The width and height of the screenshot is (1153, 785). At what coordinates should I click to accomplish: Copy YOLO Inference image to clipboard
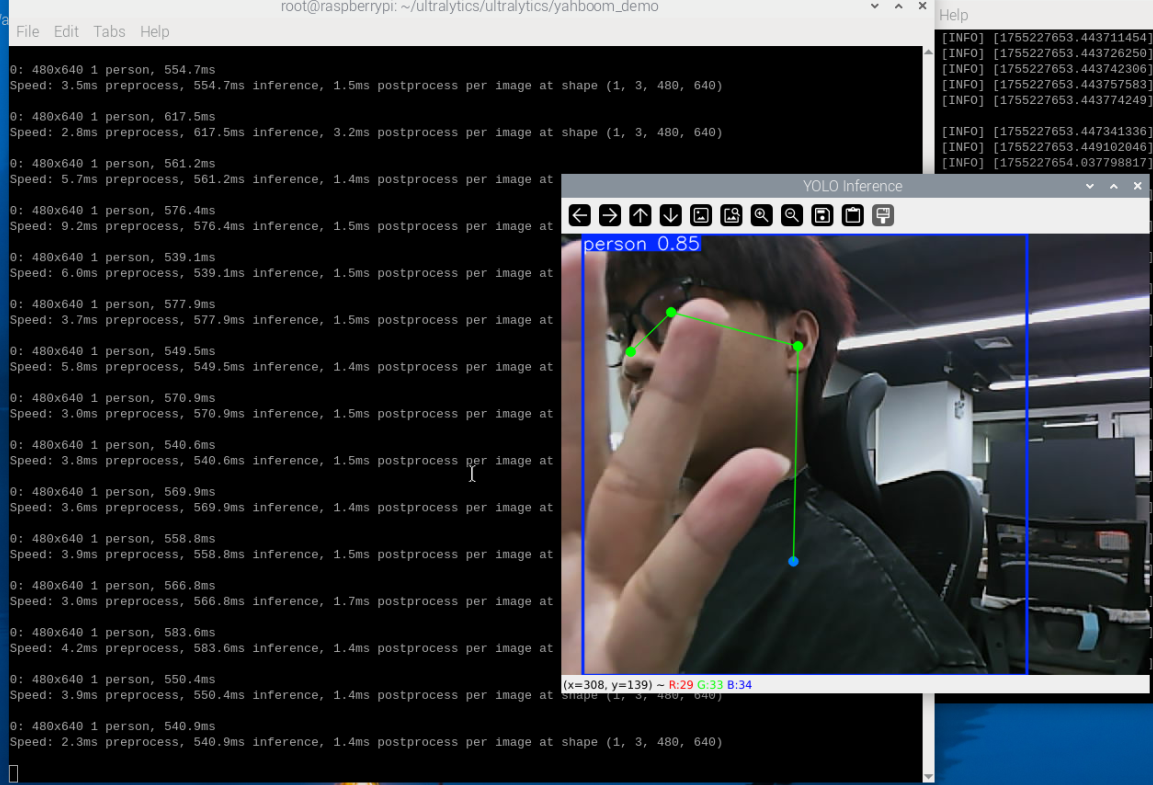853,215
